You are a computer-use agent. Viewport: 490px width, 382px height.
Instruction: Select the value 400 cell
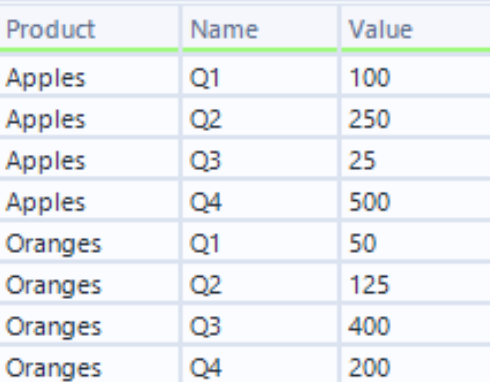pos(416,326)
